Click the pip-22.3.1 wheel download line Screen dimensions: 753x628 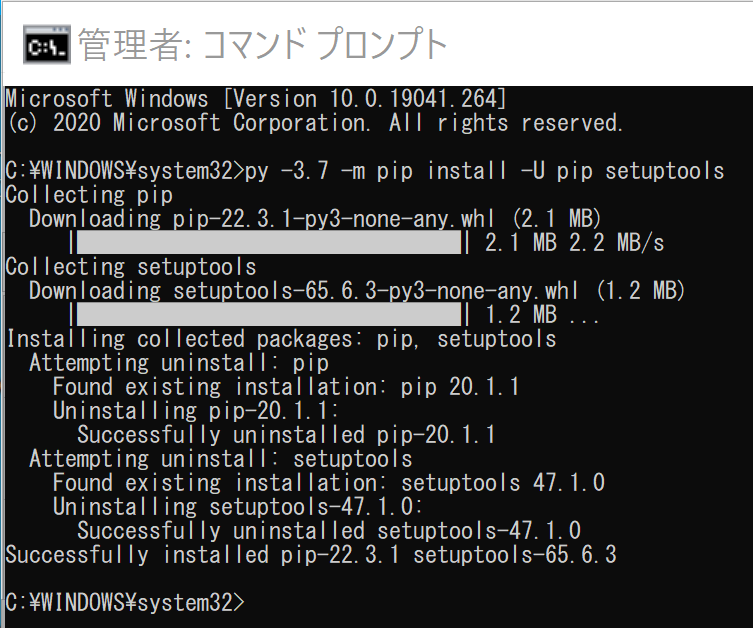(315, 219)
